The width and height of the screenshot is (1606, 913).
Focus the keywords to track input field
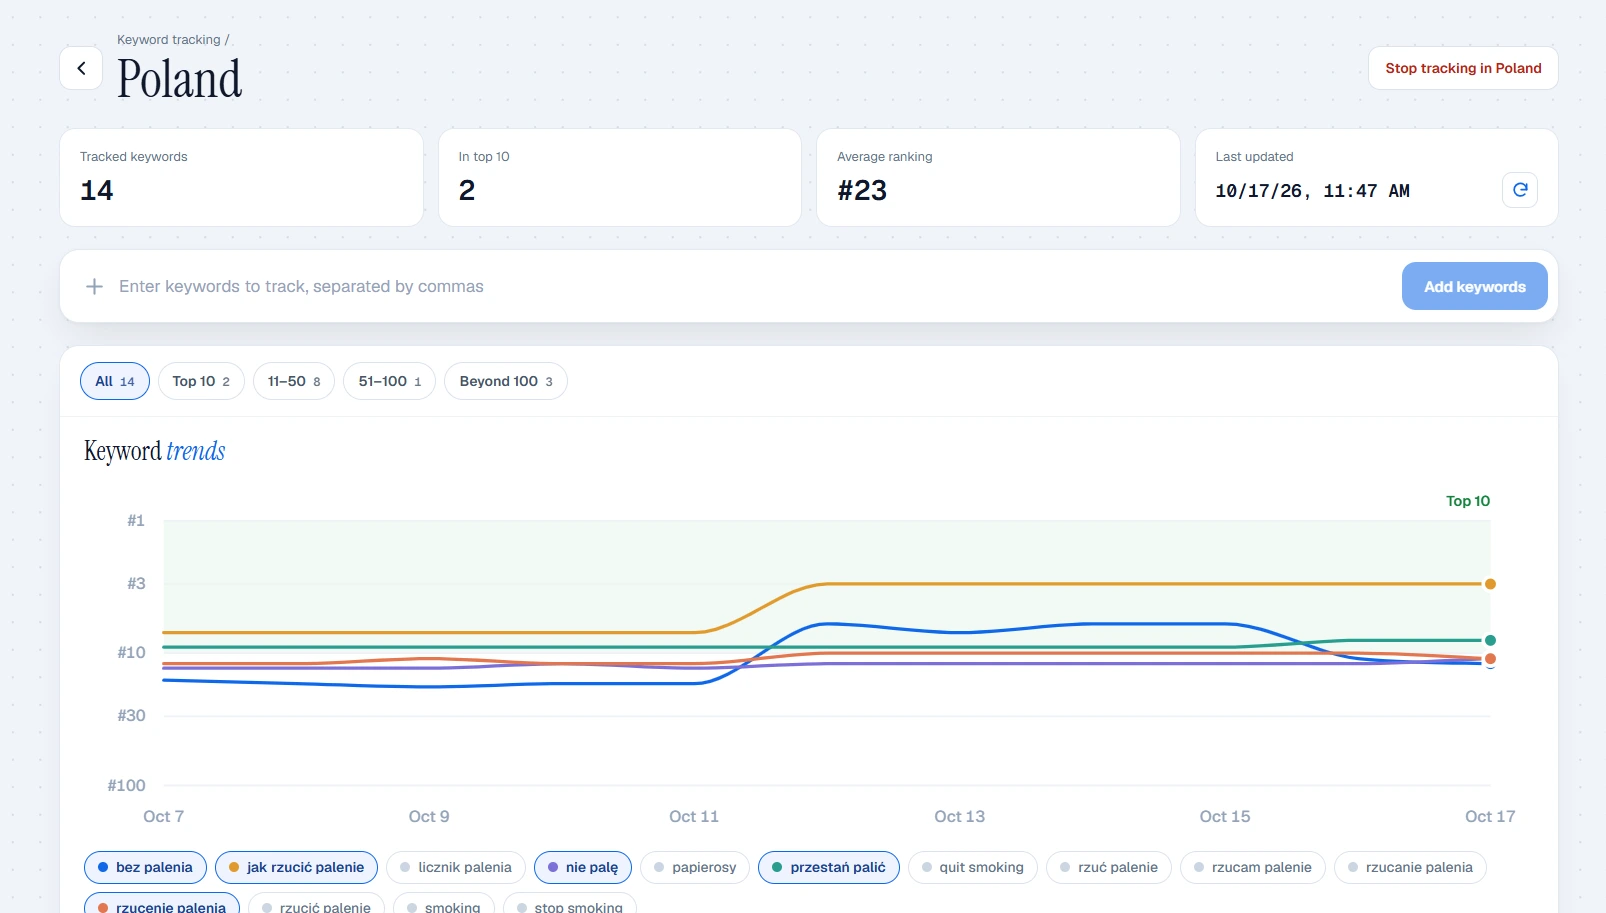tap(750, 287)
